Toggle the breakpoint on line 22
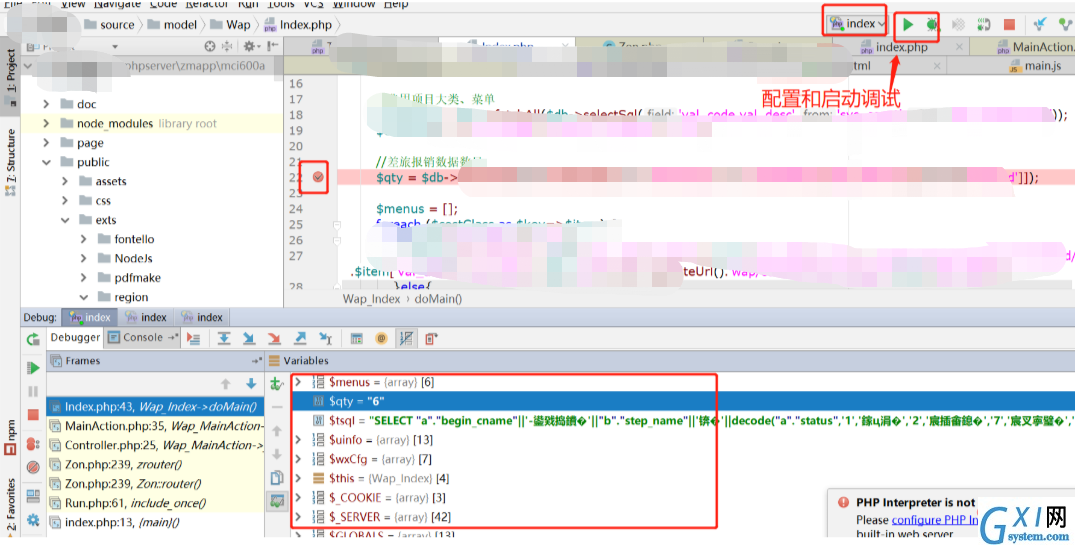Image resolution: width=1076 pixels, height=545 pixels. click(x=318, y=177)
